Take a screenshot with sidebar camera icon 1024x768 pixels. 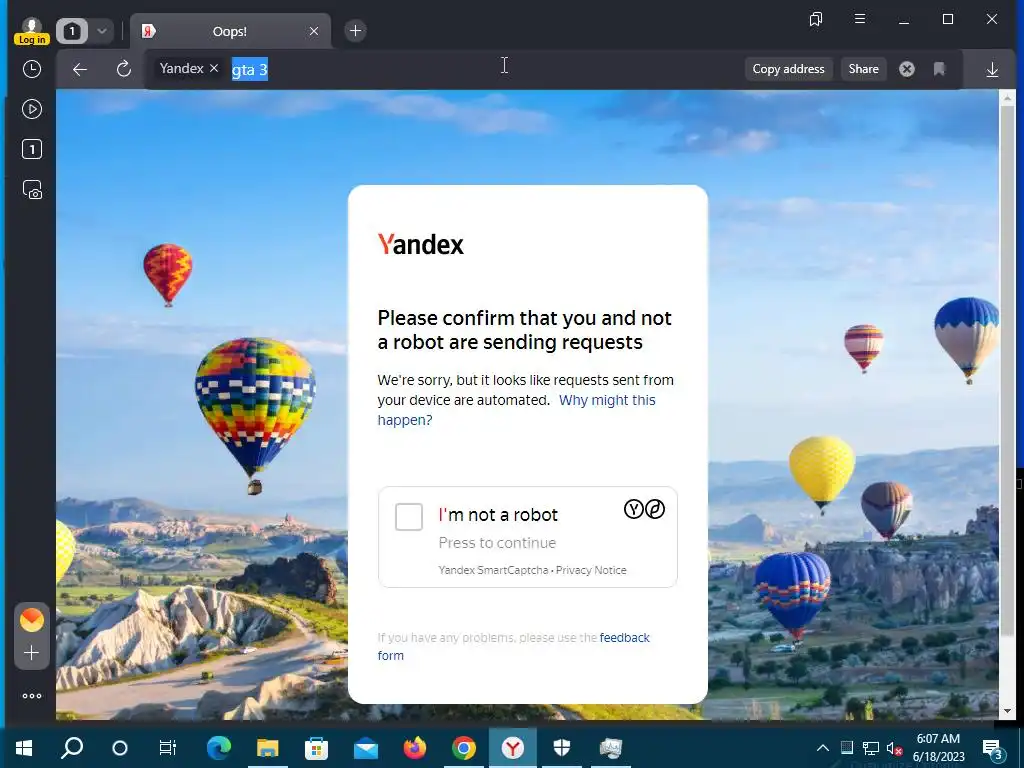pyautogui.click(x=31, y=189)
